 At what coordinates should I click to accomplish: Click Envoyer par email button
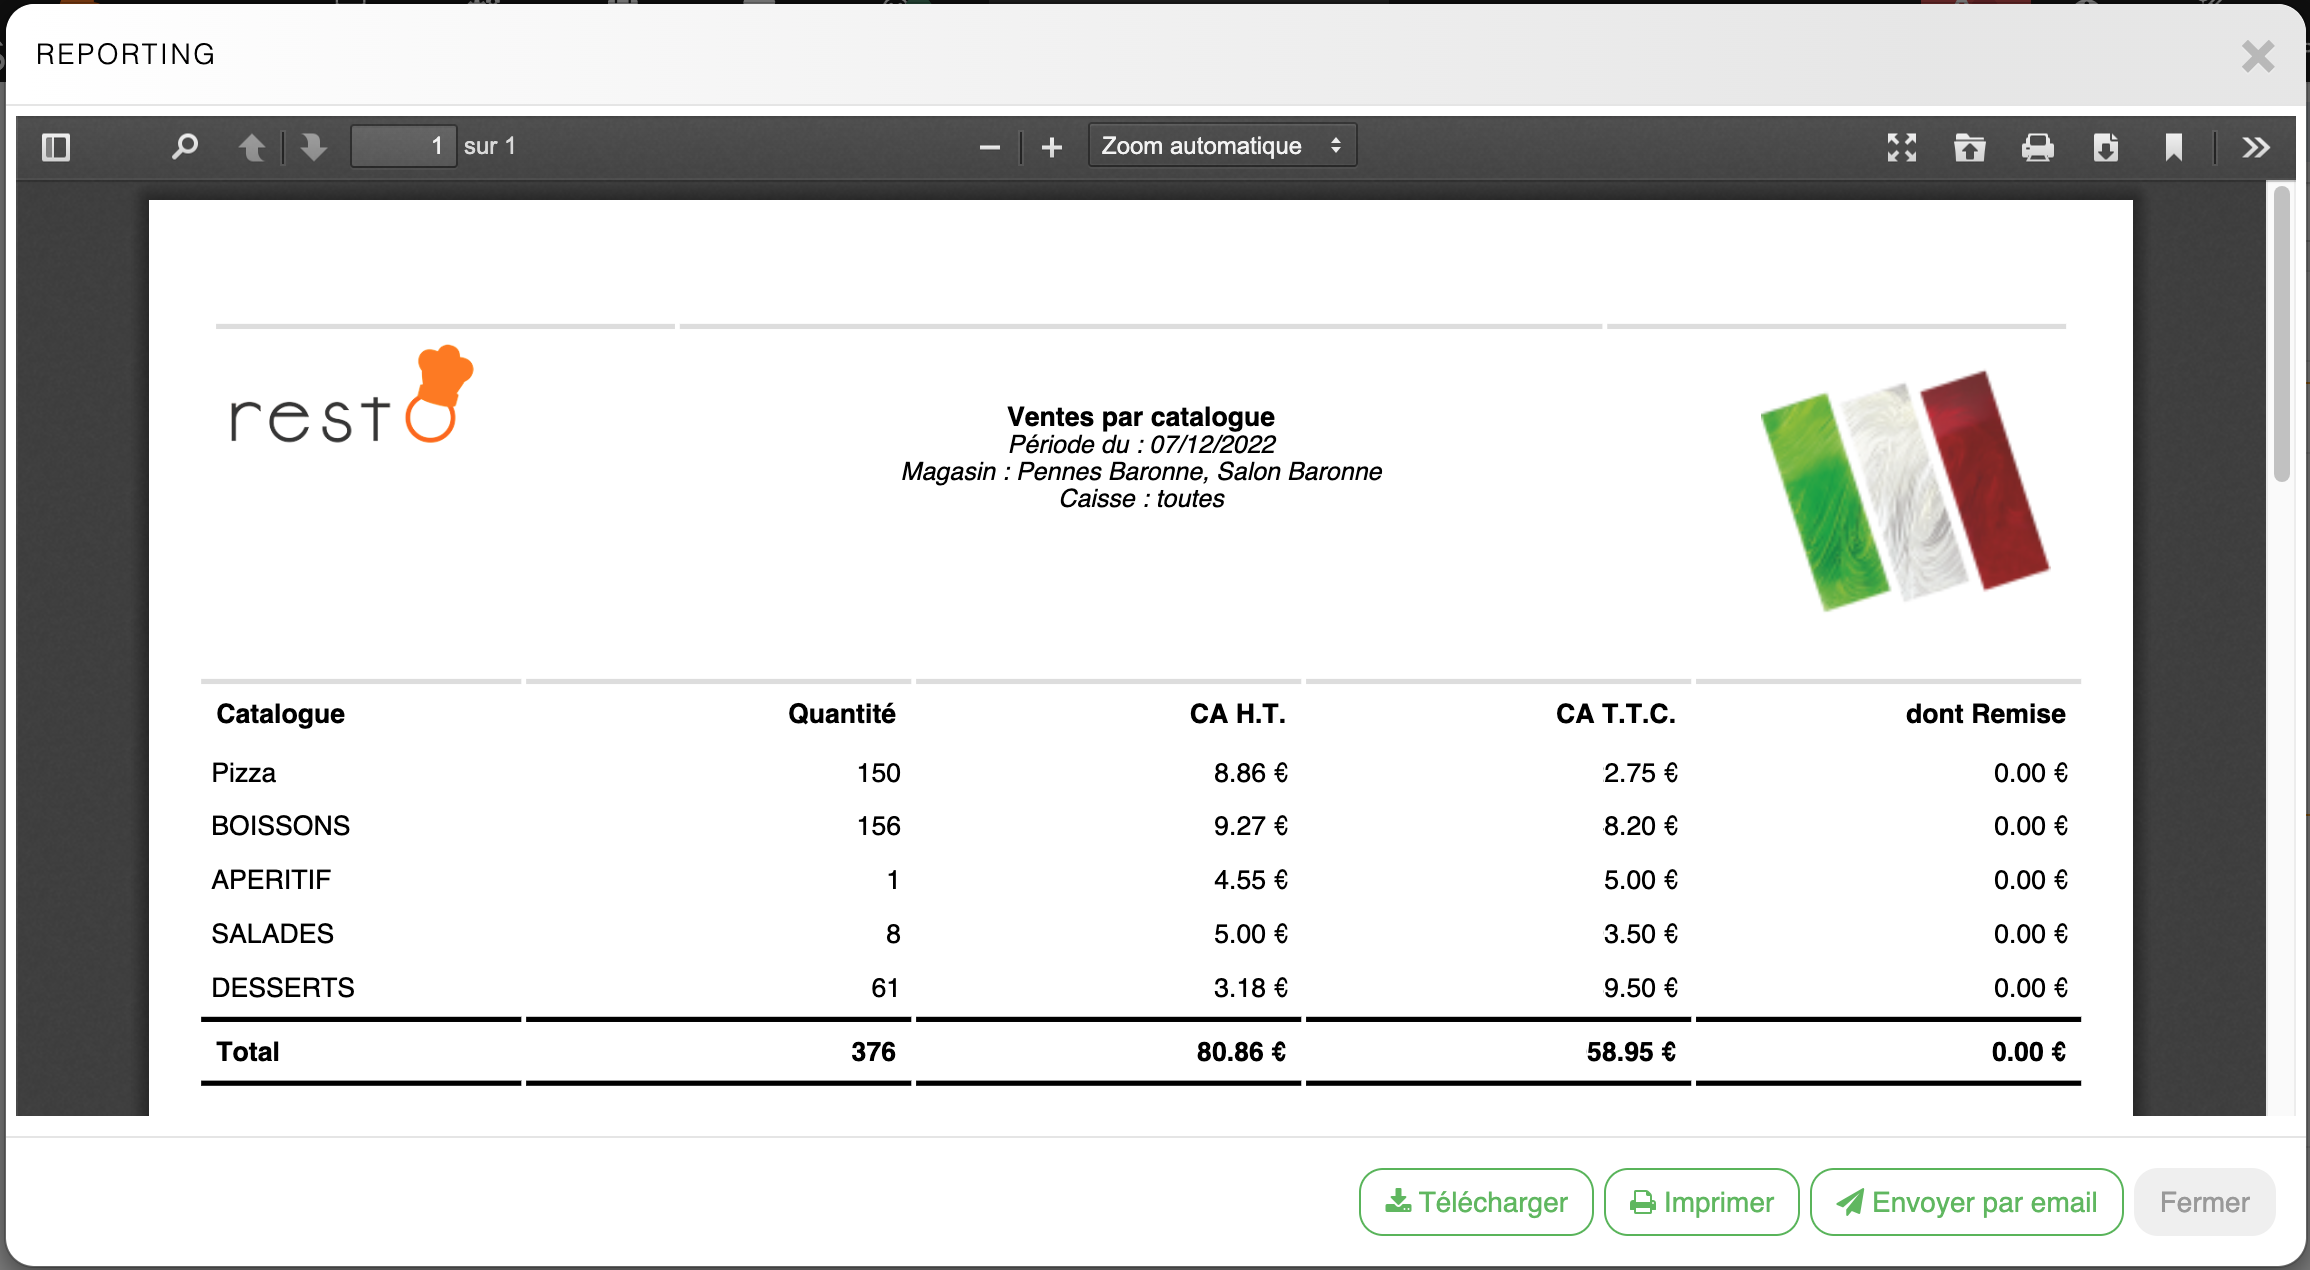tap(1966, 1201)
